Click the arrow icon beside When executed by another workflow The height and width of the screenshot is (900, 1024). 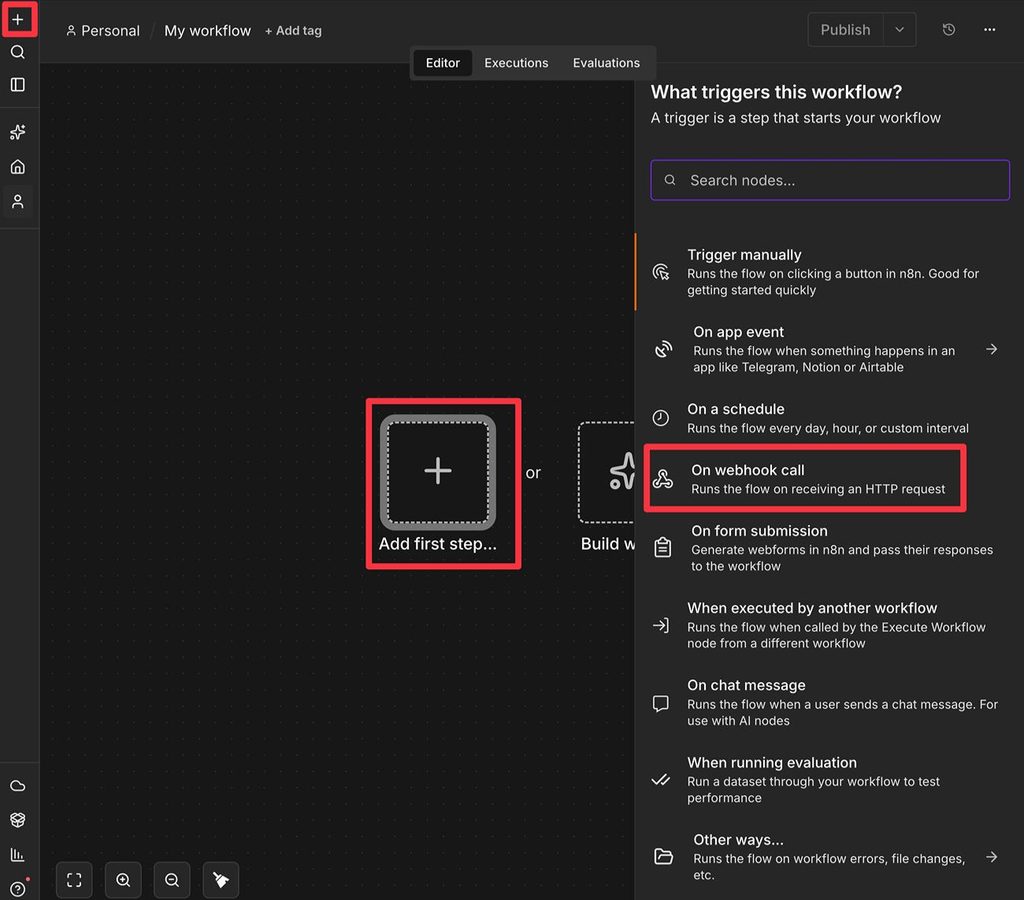click(x=660, y=625)
